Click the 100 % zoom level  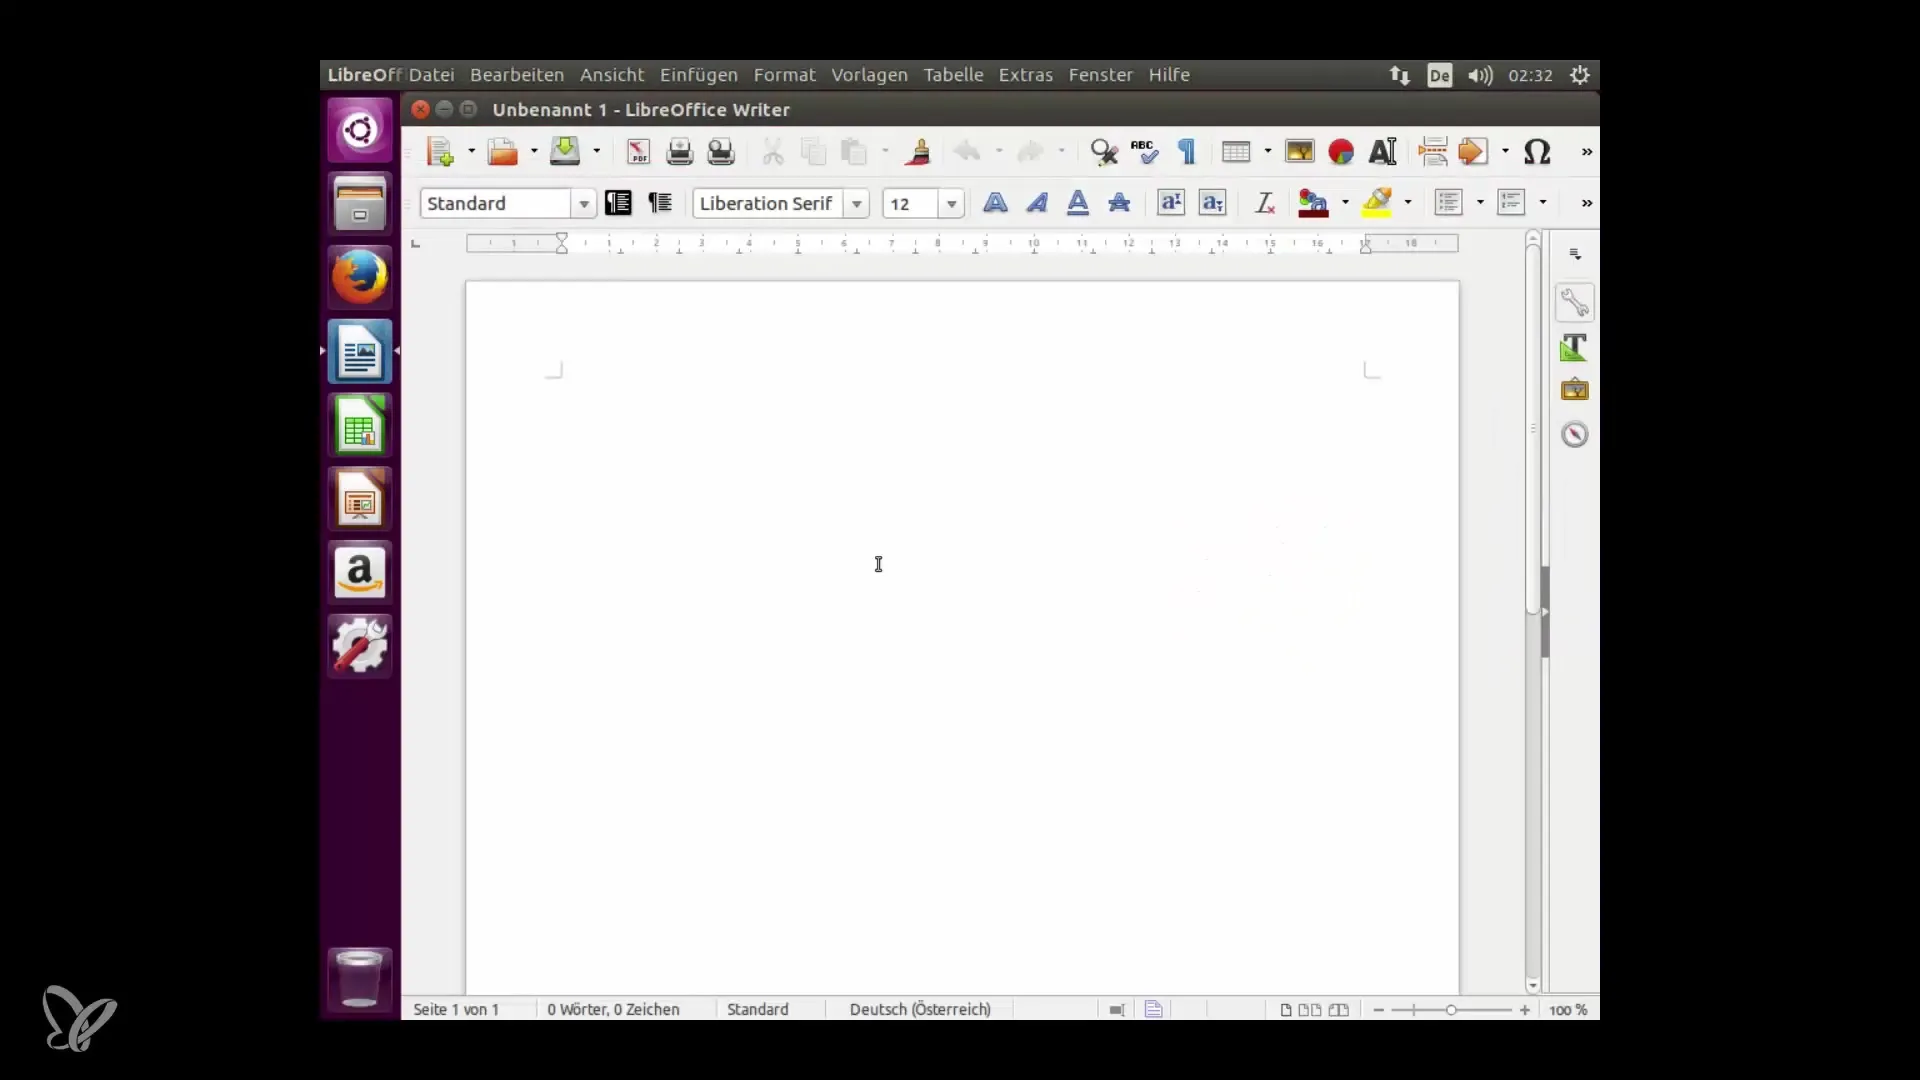coord(1568,1010)
